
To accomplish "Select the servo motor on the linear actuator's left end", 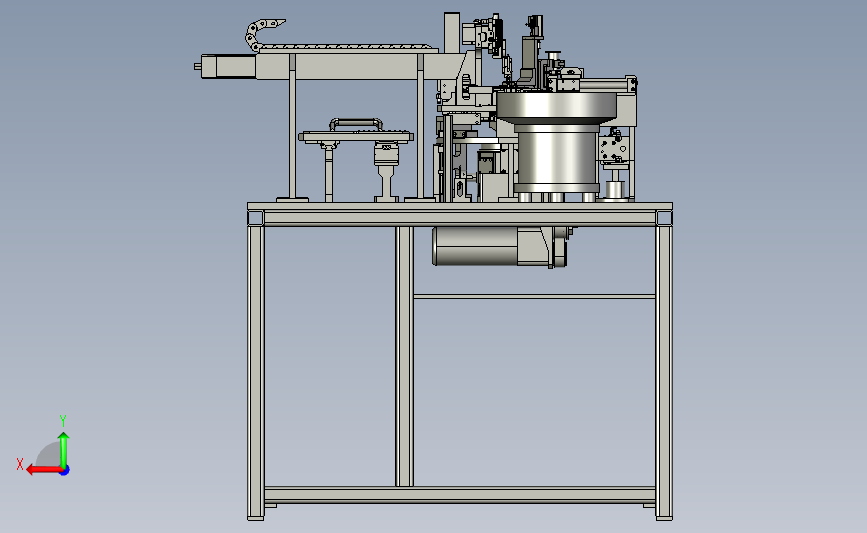I will (x=227, y=66).
